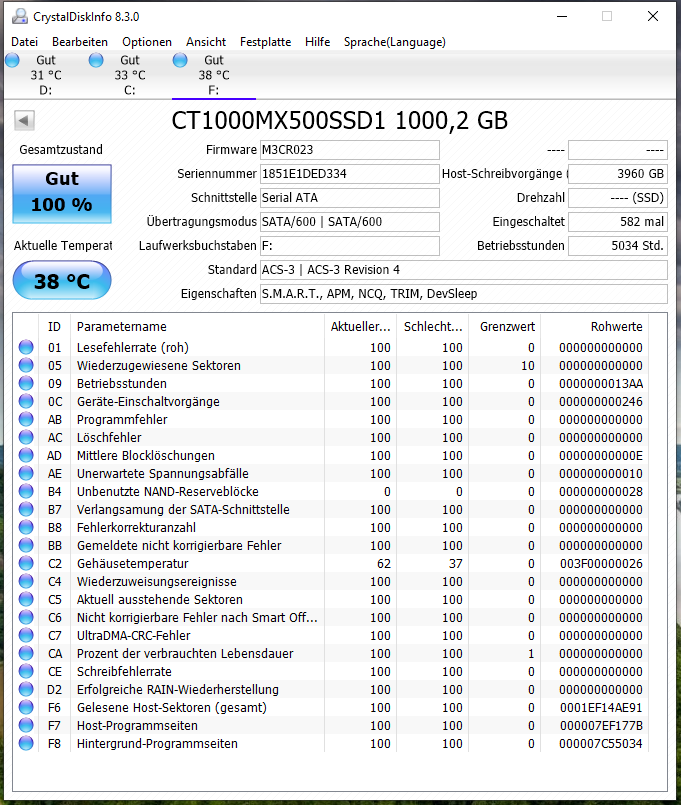Click the Laufwerksbuchstaben field

click(350, 246)
